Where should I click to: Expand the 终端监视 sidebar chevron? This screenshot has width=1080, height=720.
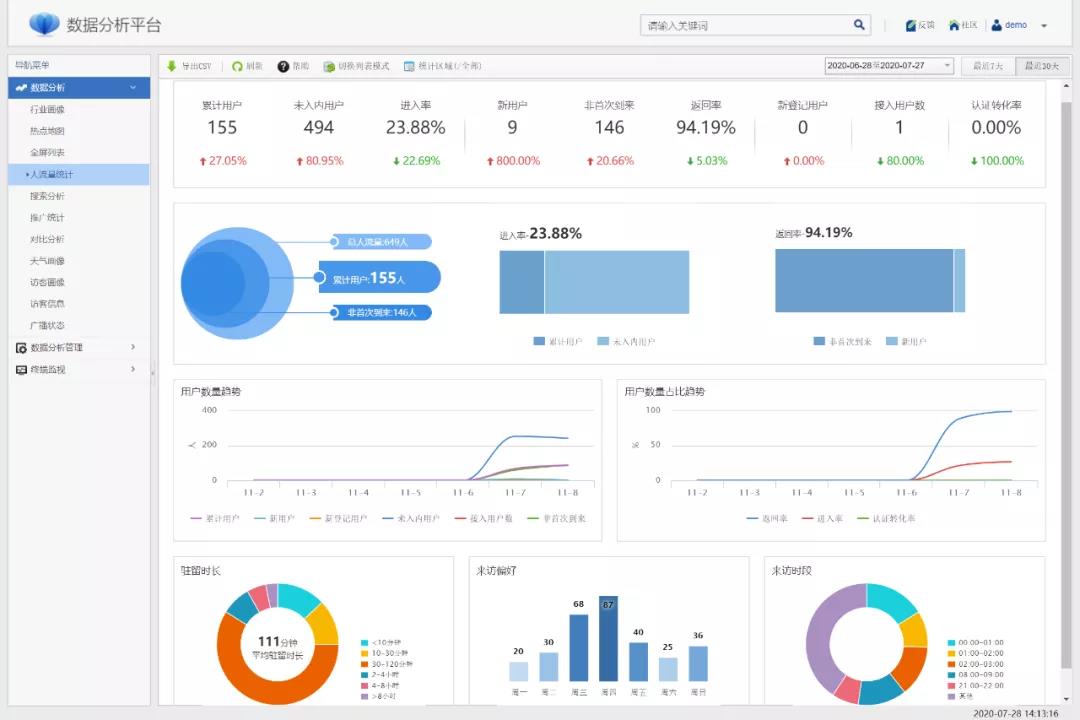tap(133, 369)
